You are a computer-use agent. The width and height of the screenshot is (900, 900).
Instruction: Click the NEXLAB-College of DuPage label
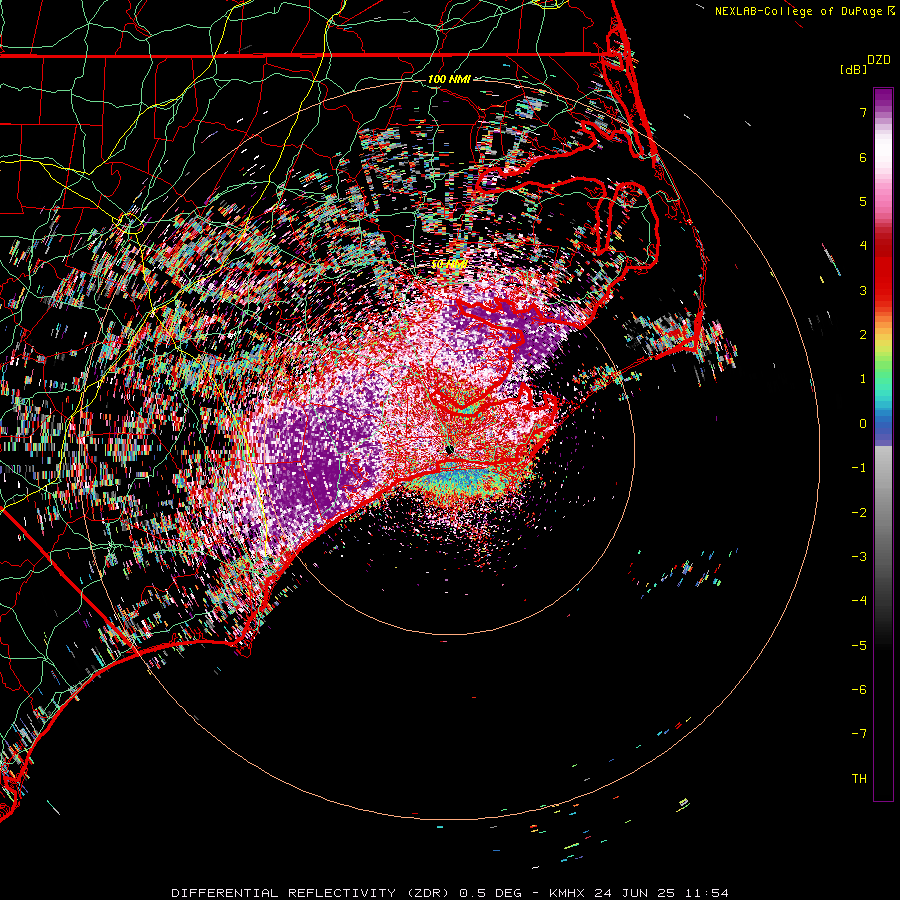pos(798,11)
